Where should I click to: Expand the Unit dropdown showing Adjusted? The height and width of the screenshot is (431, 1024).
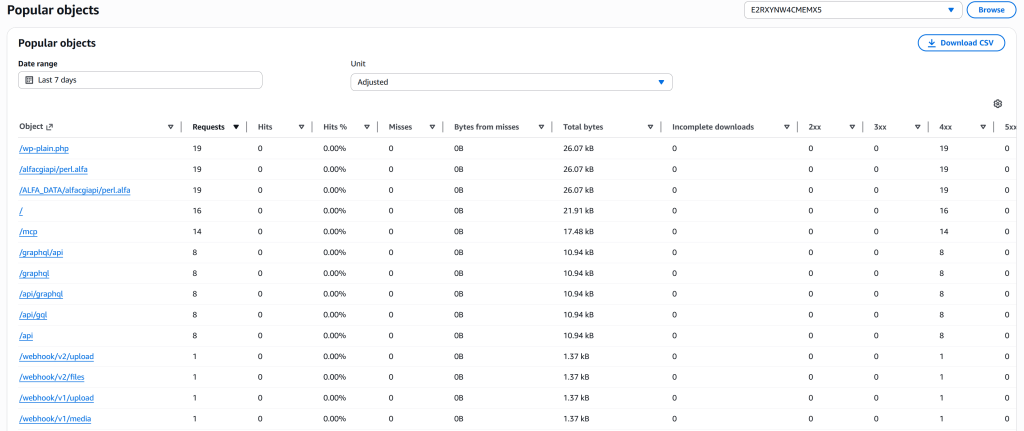click(x=661, y=82)
